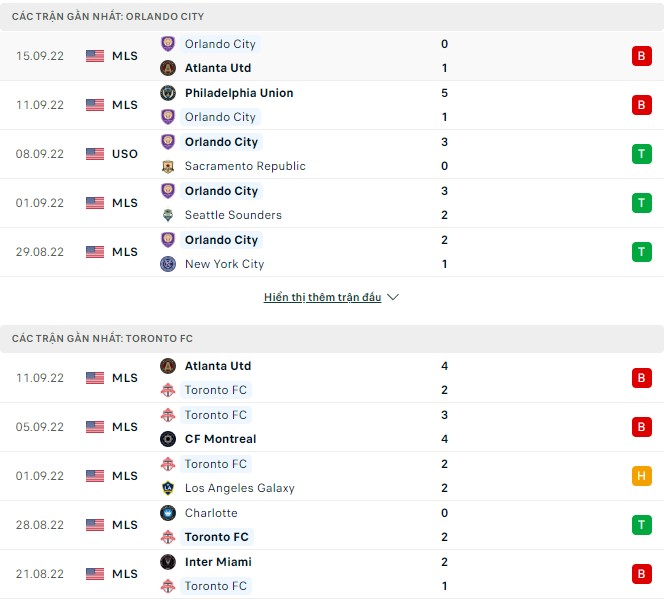667x600 pixels.
Task: Expand more matches with the chevron arrow
Action: tap(393, 298)
